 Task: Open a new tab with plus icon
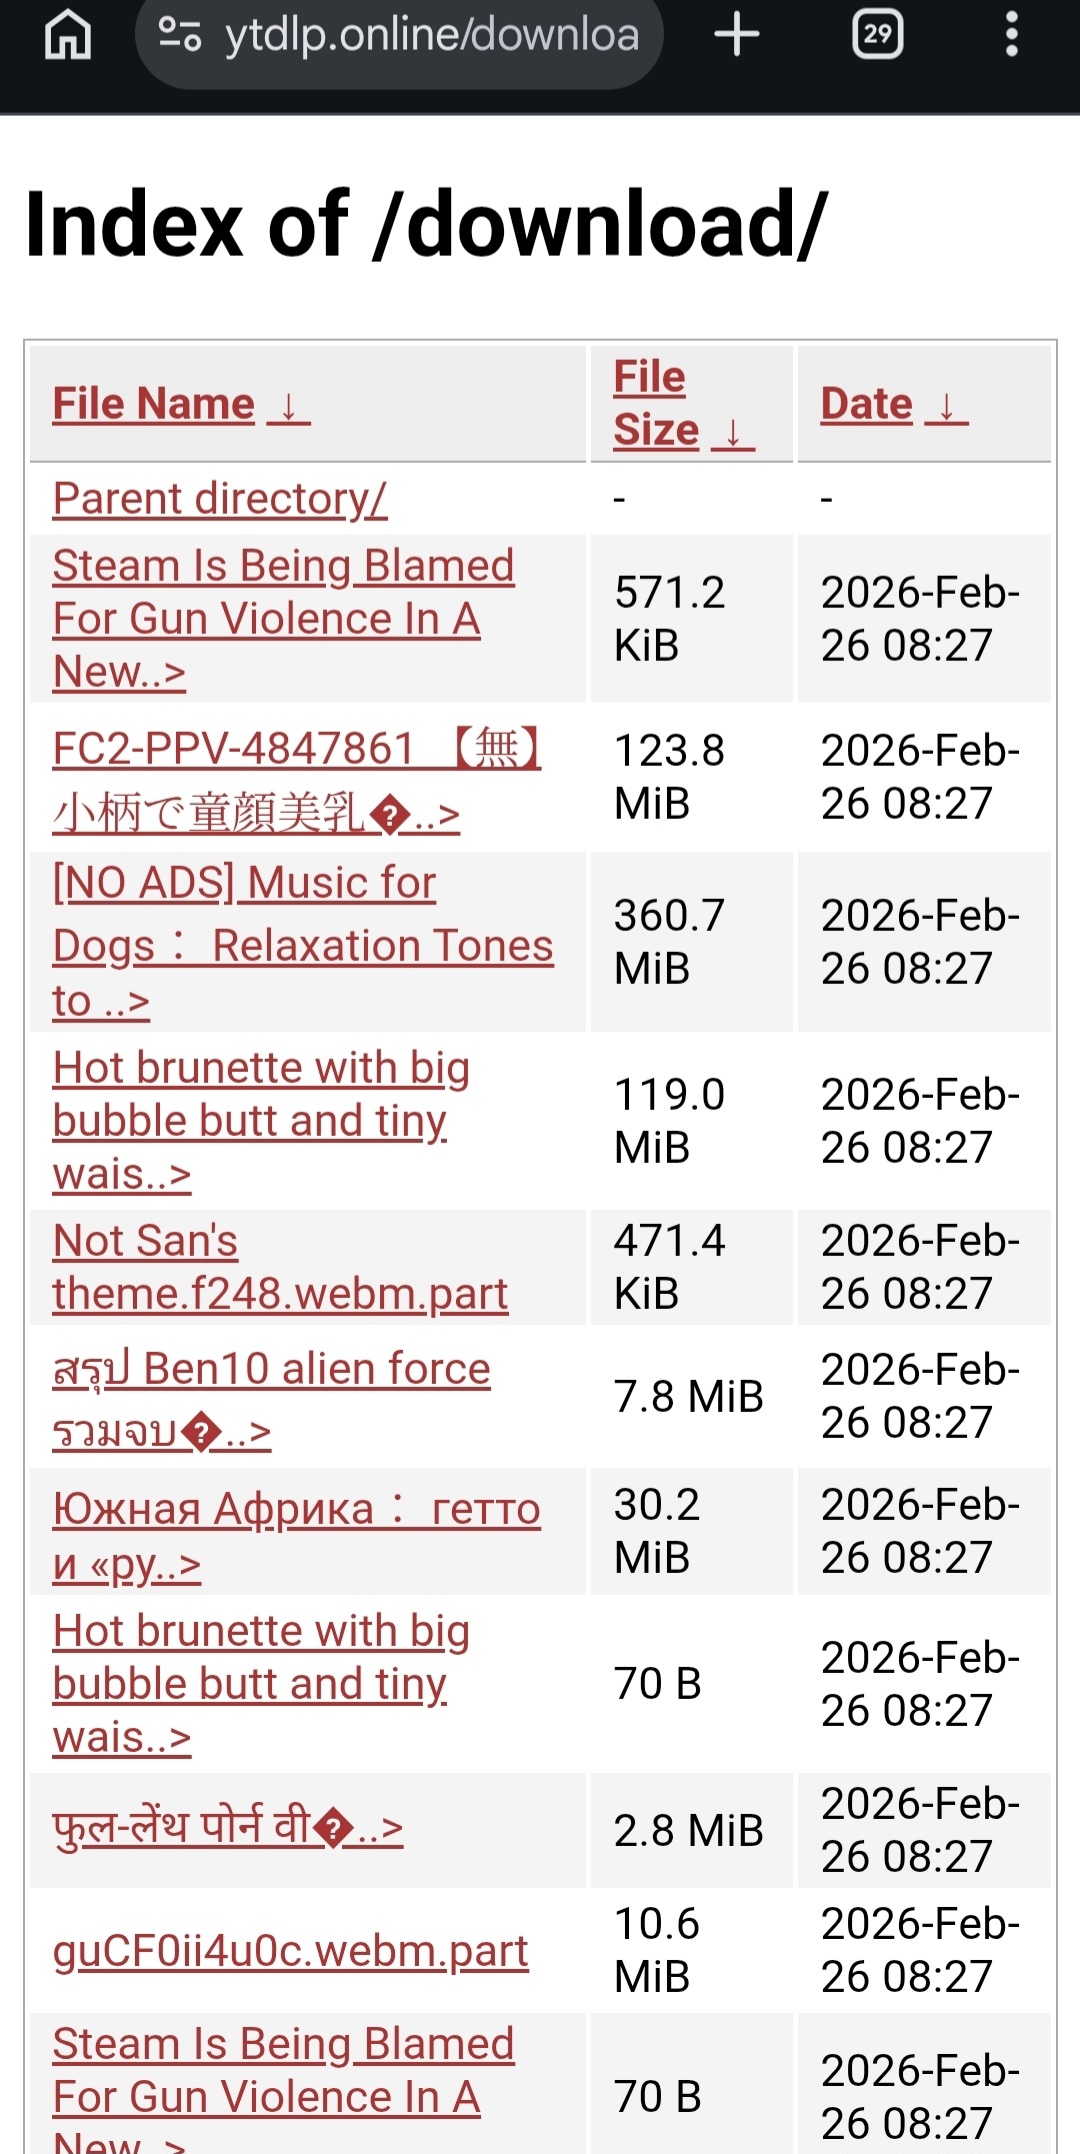pyautogui.click(x=737, y=35)
